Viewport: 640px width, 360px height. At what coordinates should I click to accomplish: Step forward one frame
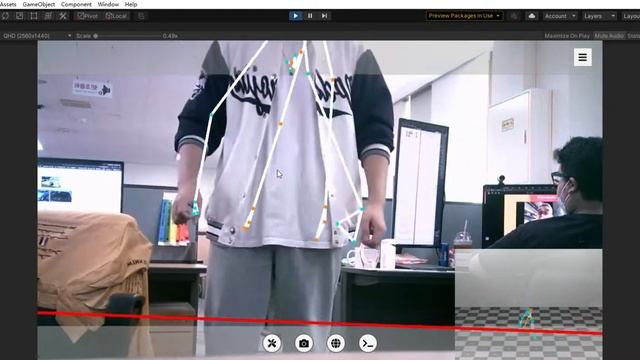pyautogui.click(x=324, y=16)
